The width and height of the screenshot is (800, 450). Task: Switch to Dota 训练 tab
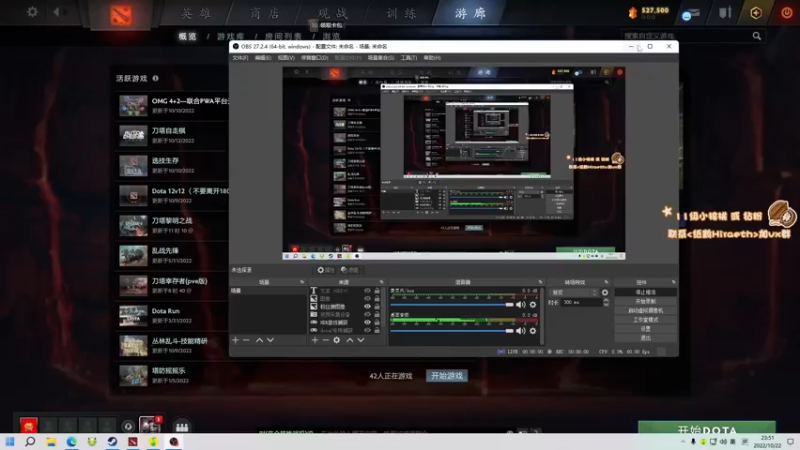pyautogui.click(x=402, y=13)
